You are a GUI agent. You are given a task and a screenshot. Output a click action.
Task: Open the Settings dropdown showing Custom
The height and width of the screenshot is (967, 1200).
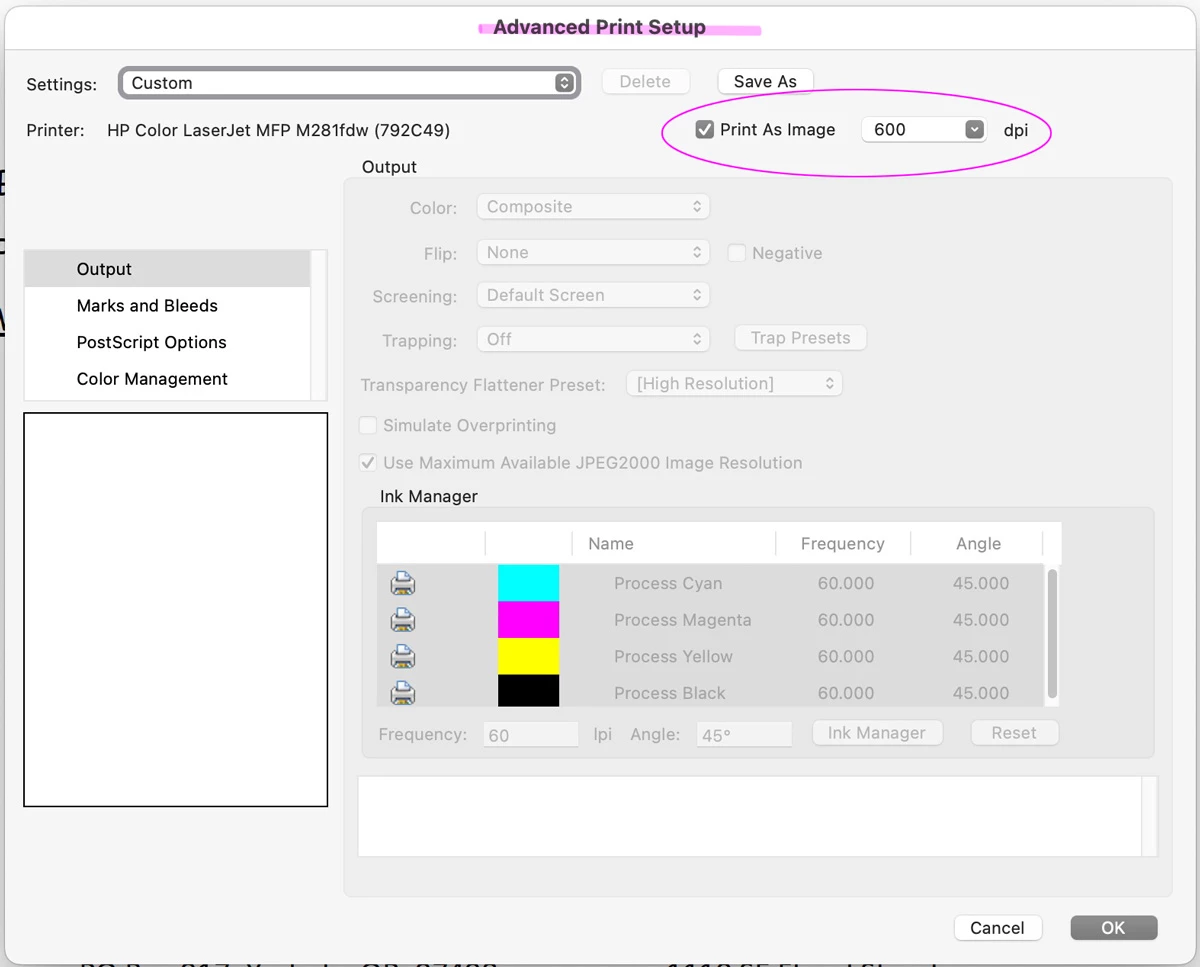349,83
